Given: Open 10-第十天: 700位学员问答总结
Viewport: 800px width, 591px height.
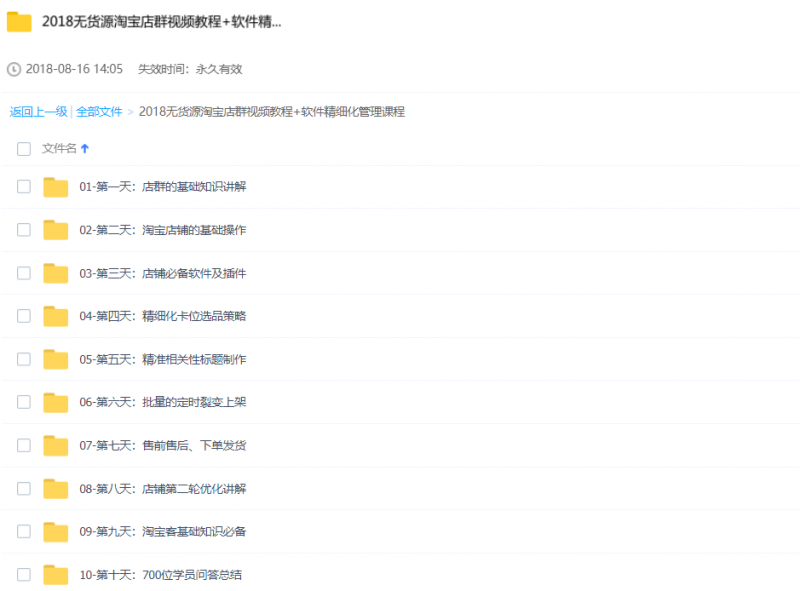Looking at the screenshot, I should pyautogui.click(x=161, y=575).
